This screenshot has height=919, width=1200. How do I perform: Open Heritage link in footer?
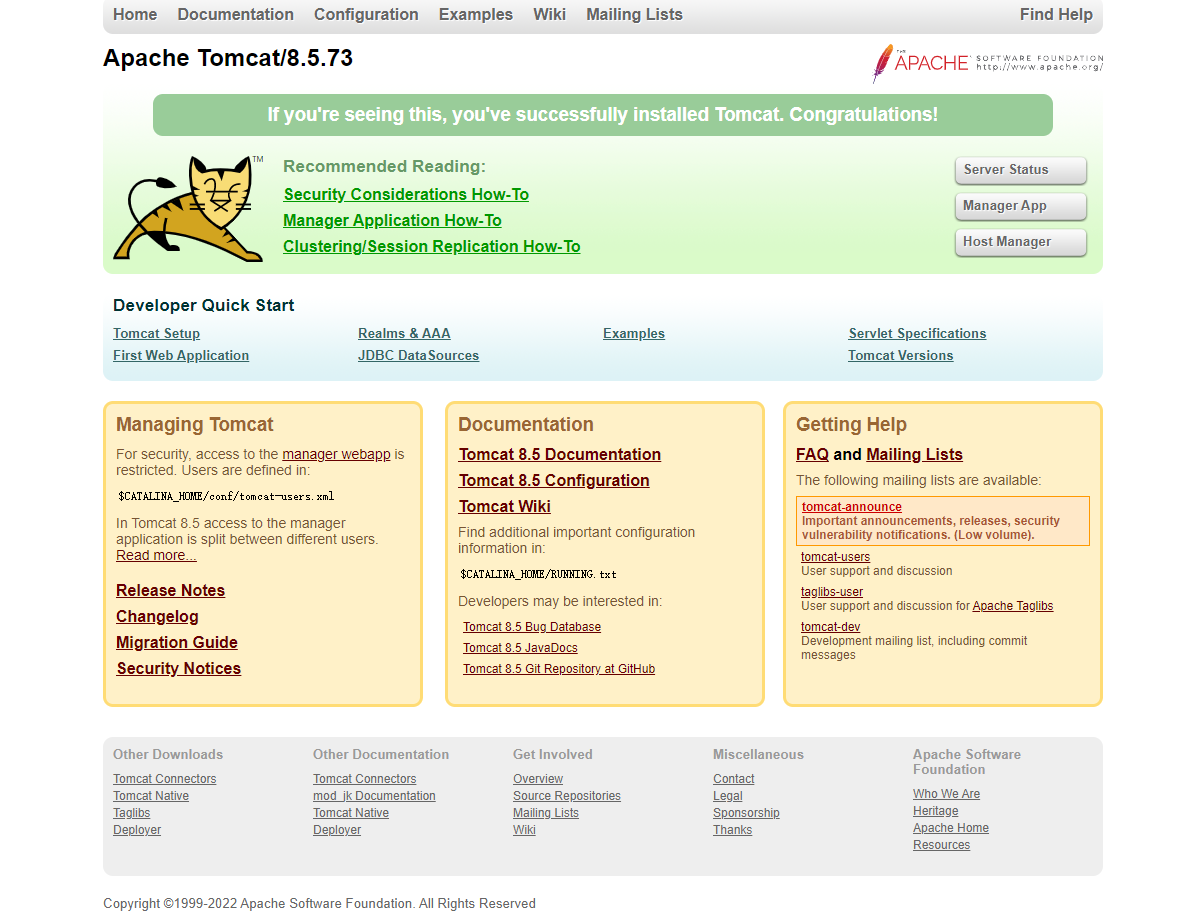tap(935, 811)
